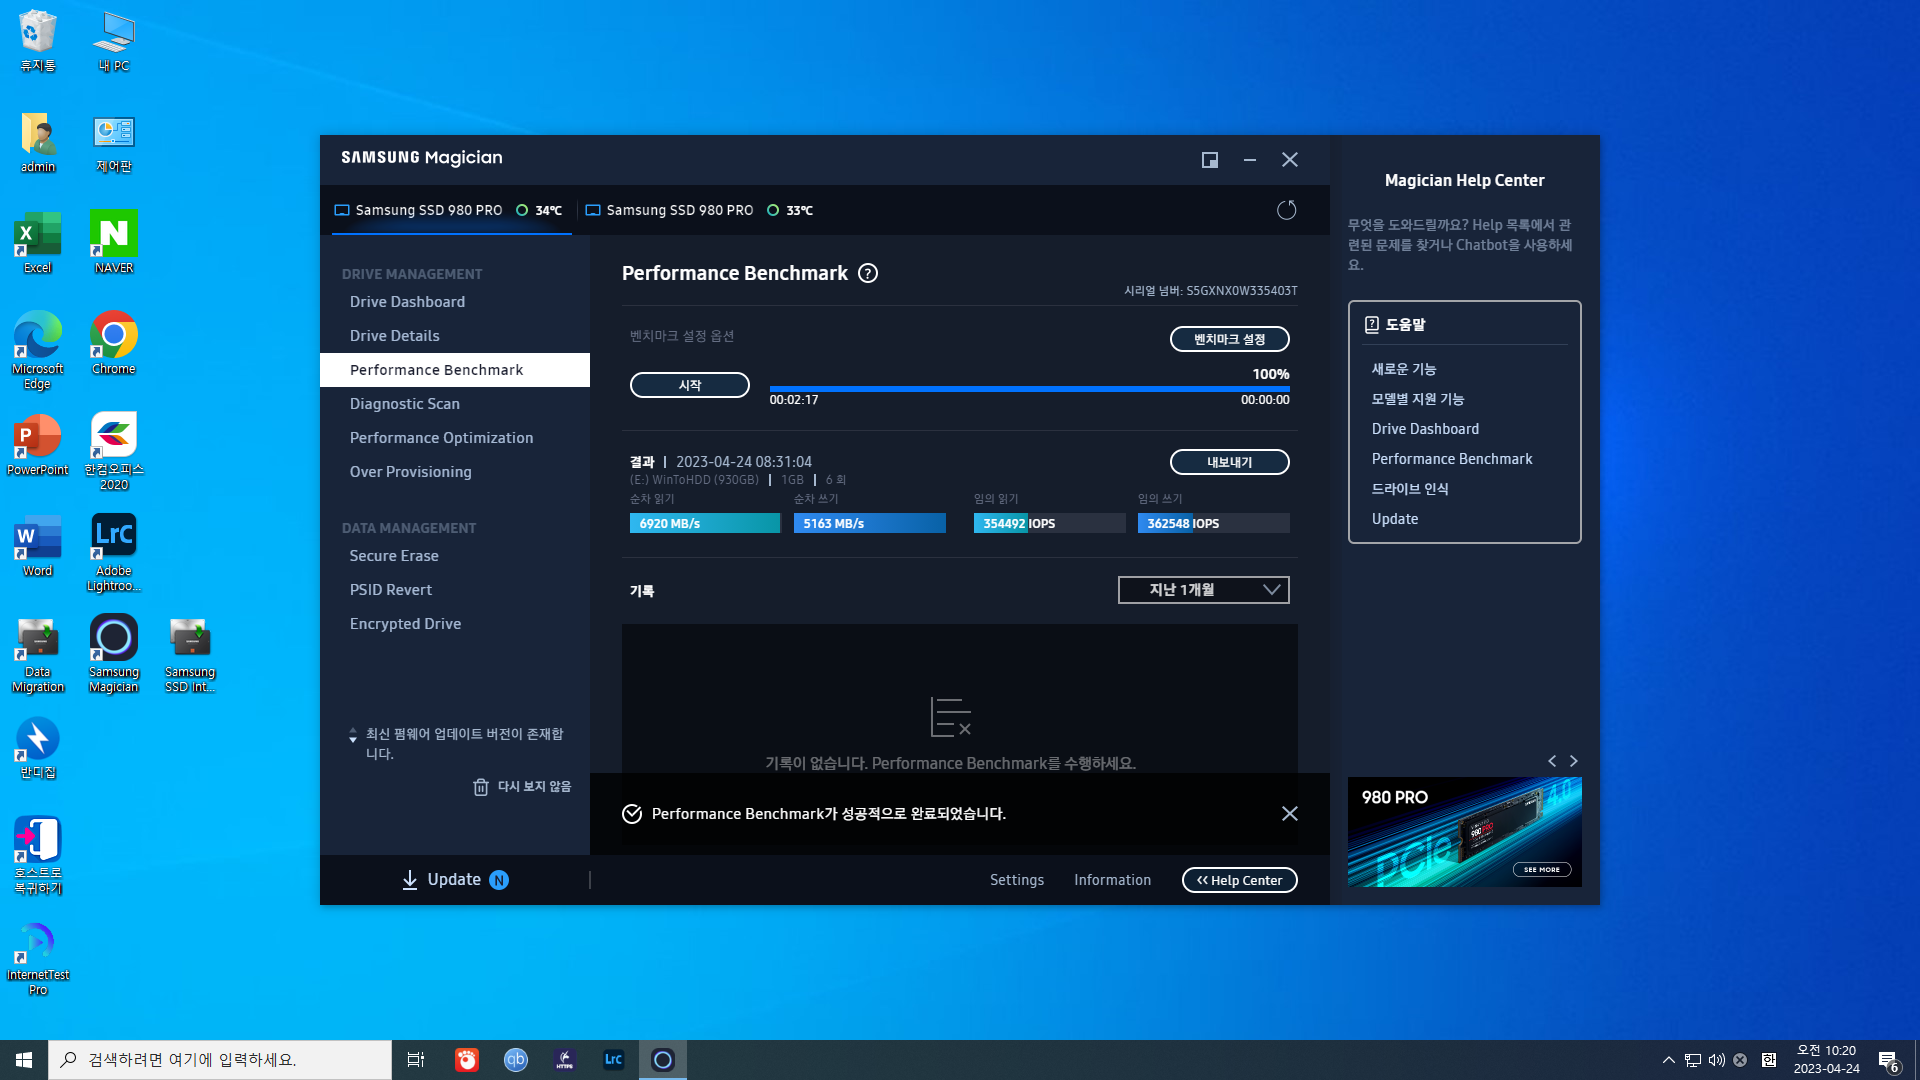Open the Lightroom Classic taskbar icon

pos(614,1060)
